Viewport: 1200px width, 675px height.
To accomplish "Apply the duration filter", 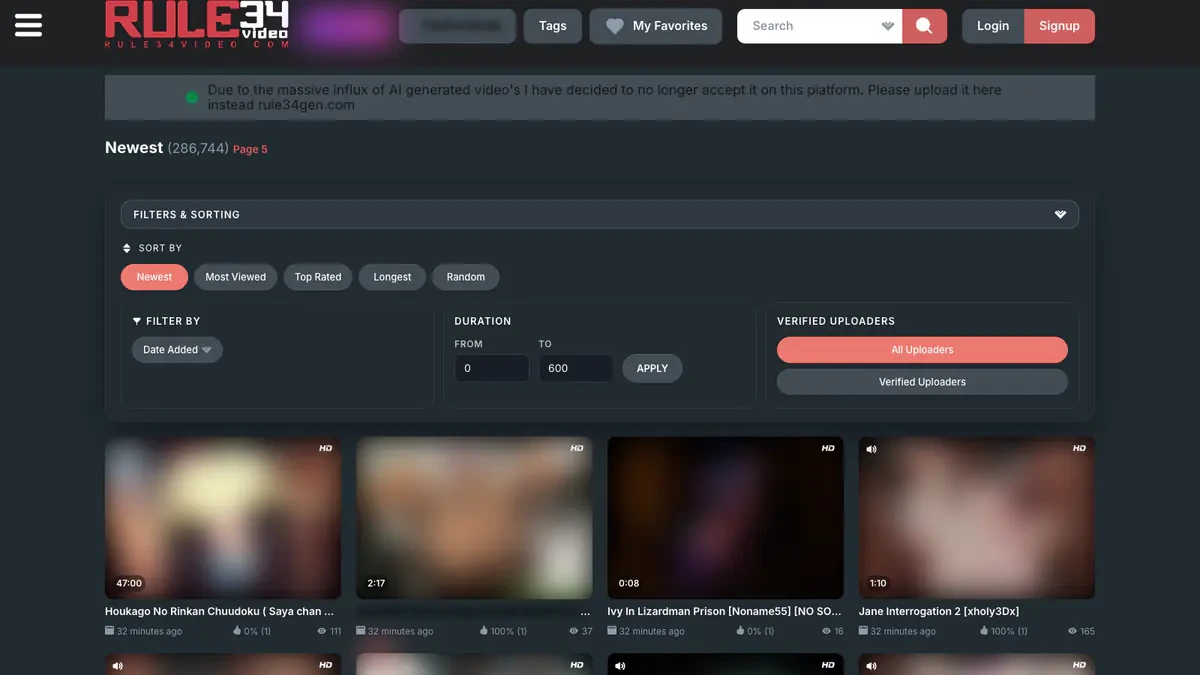I will tap(652, 368).
